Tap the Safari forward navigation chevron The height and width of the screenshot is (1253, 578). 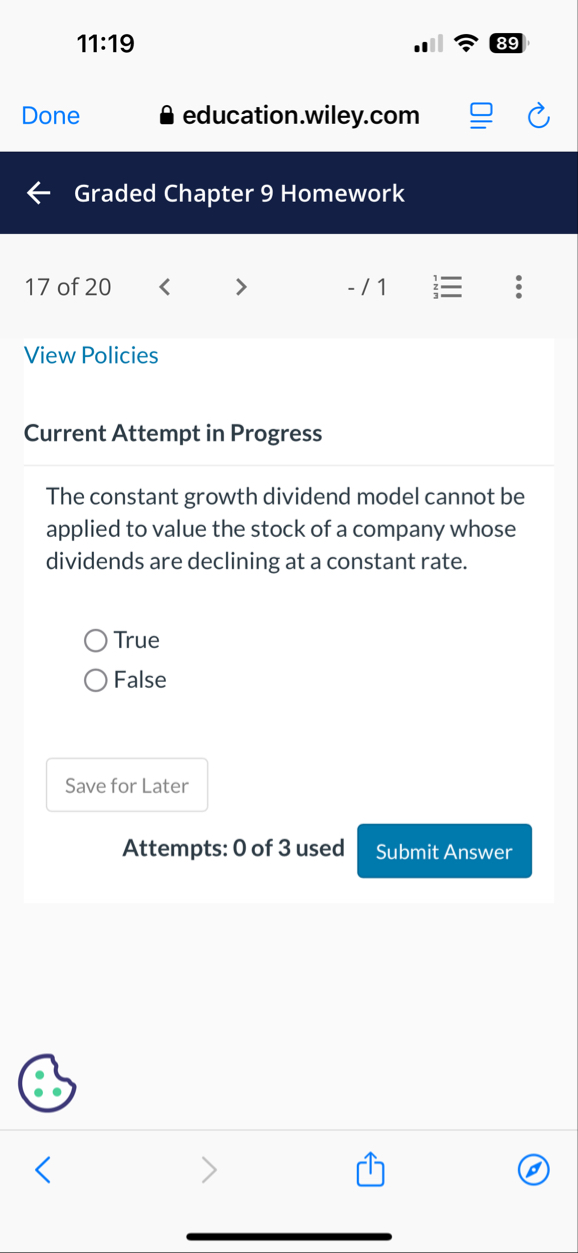208,1169
